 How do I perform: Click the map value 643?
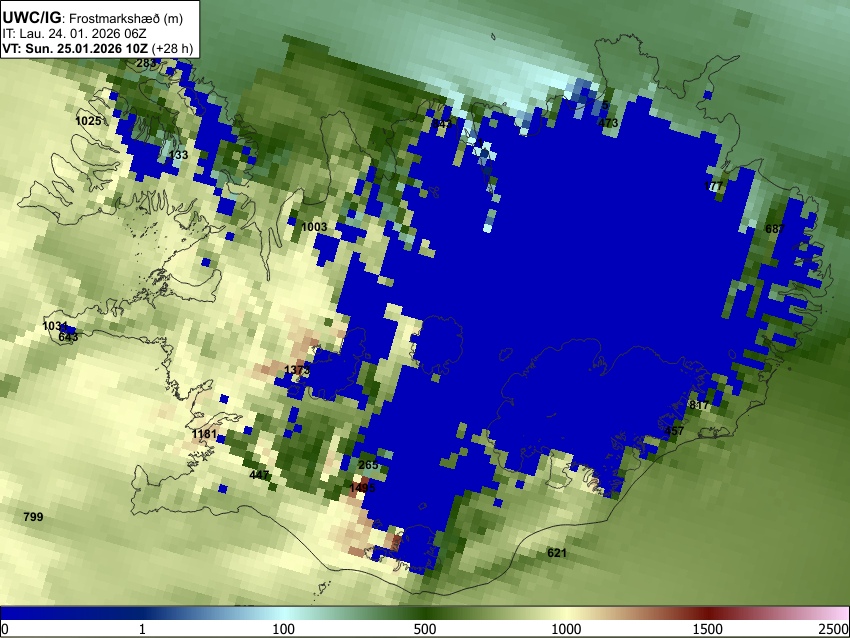click(68, 337)
